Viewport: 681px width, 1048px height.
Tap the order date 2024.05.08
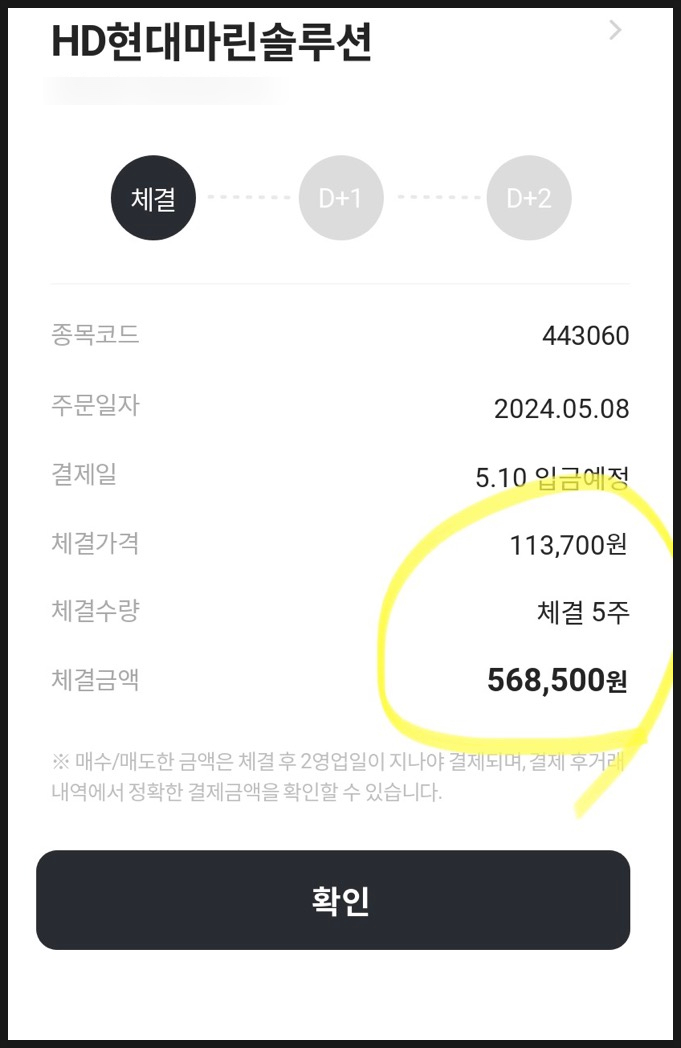561,408
